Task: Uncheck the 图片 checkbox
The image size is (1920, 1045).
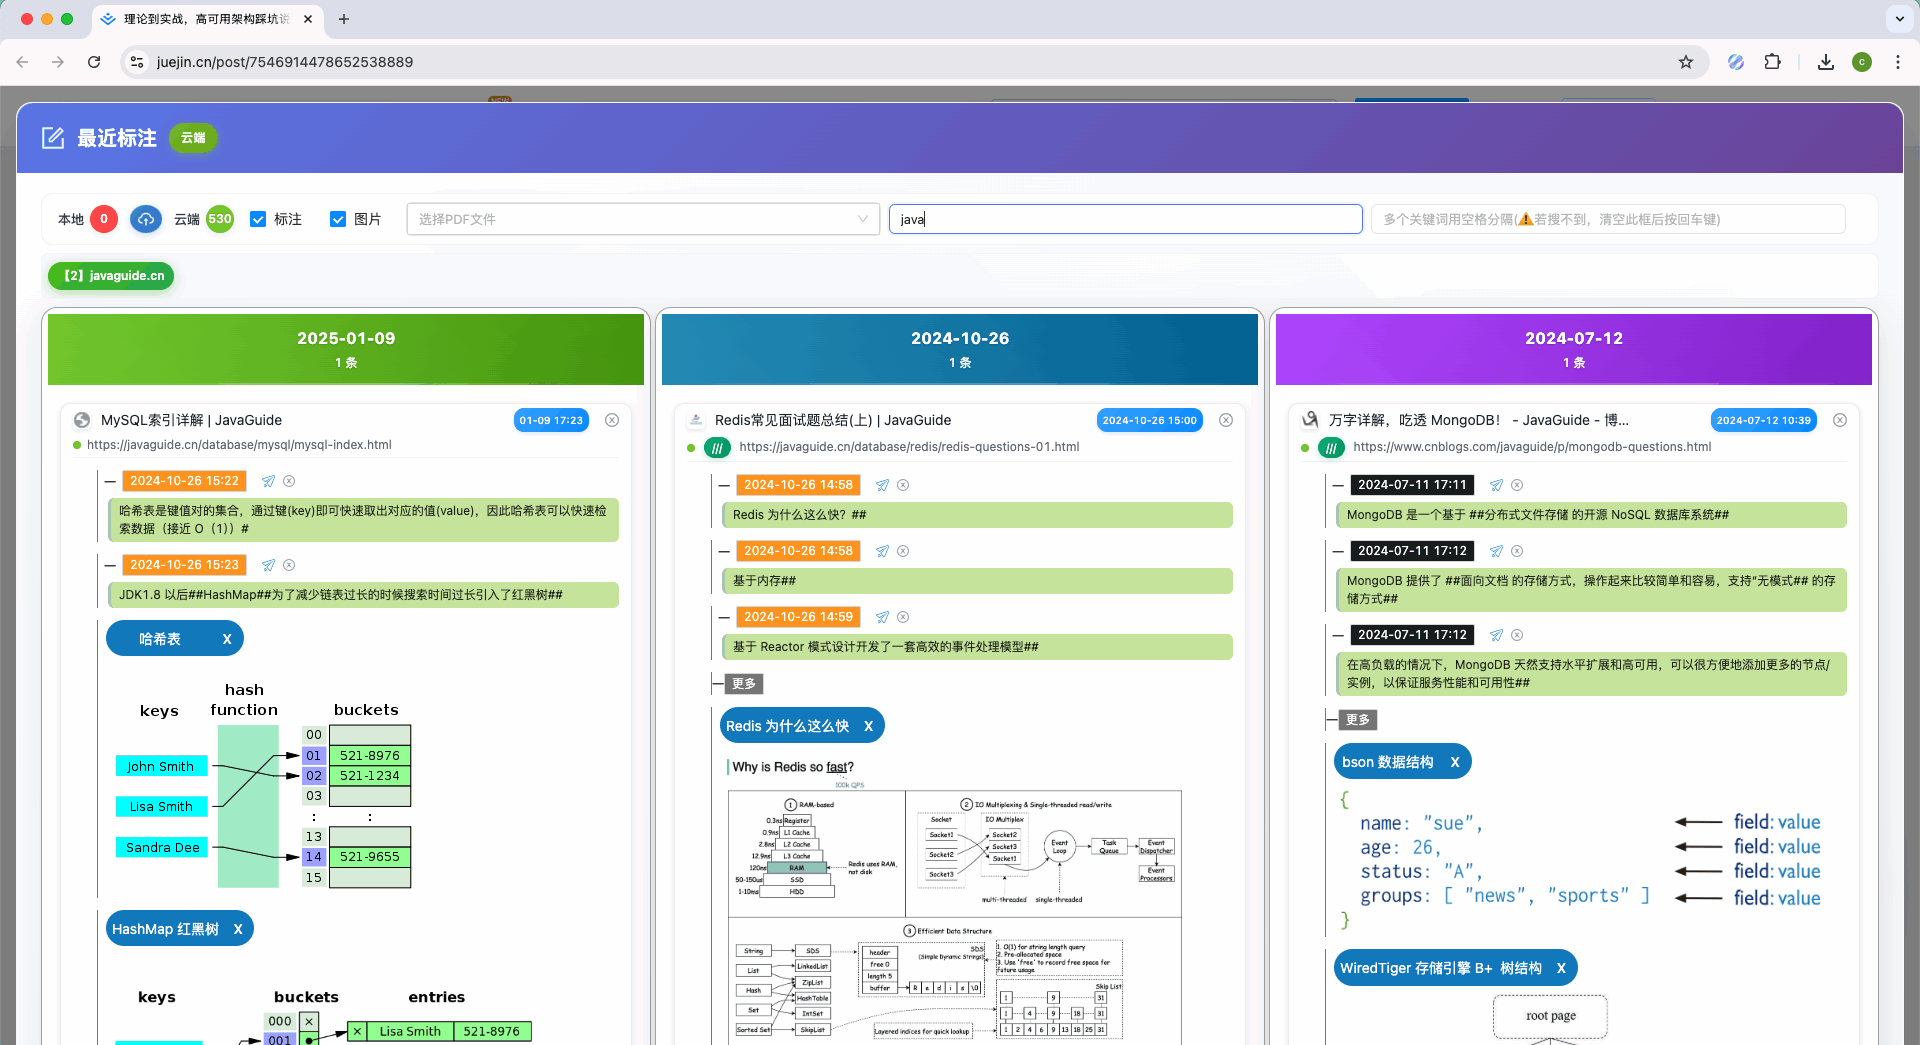Action: [x=338, y=219]
